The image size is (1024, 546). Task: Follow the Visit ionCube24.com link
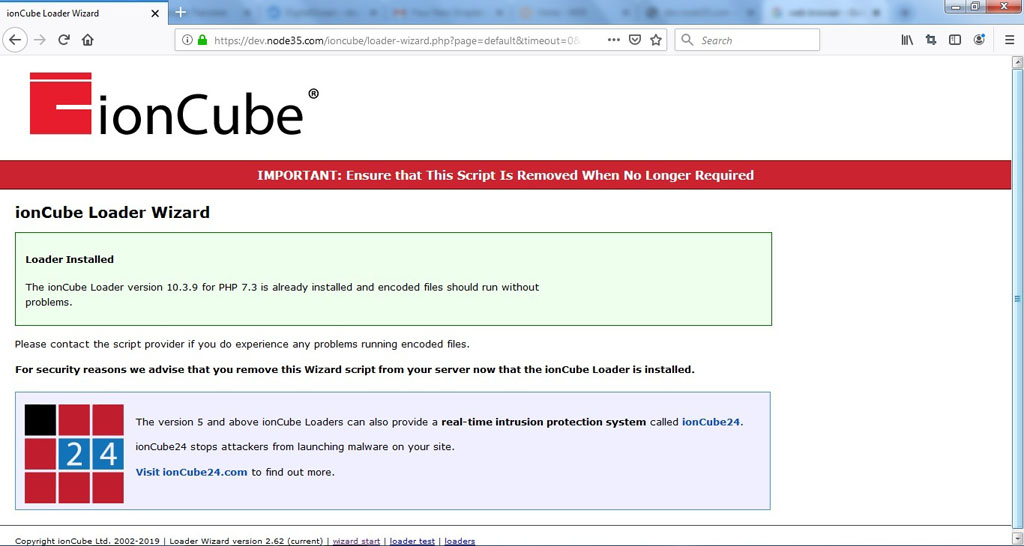191,472
